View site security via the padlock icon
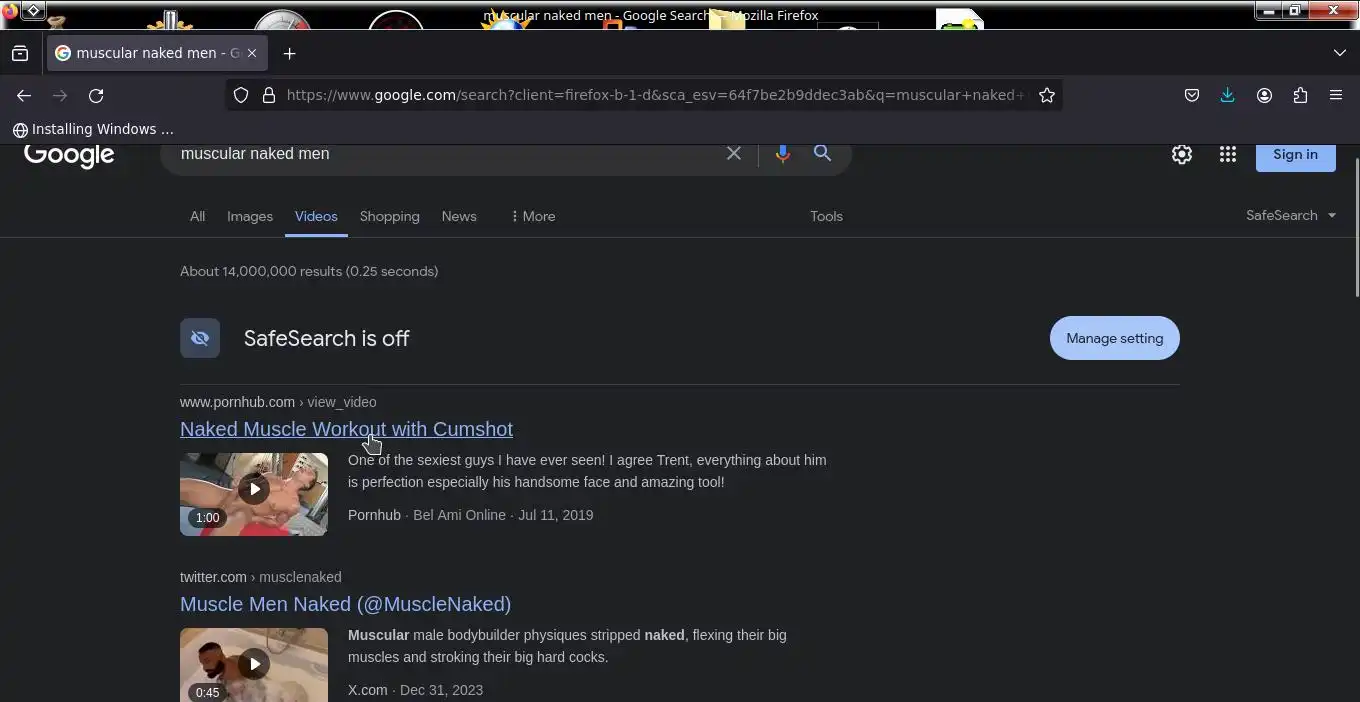Viewport: 1360px width, 702px height. click(268, 95)
